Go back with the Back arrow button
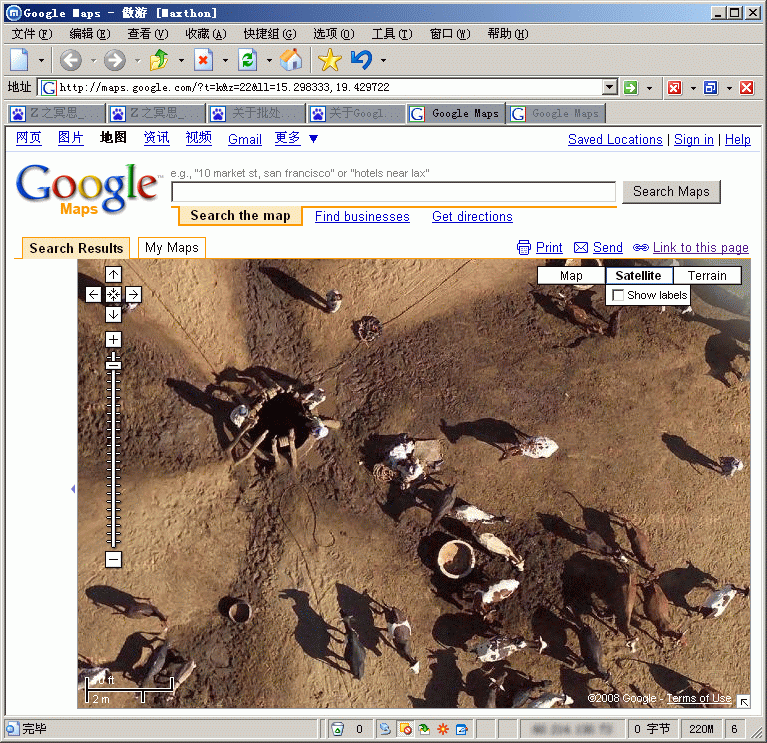This screenshot has width=767, height=743. [x=70, y=60]
